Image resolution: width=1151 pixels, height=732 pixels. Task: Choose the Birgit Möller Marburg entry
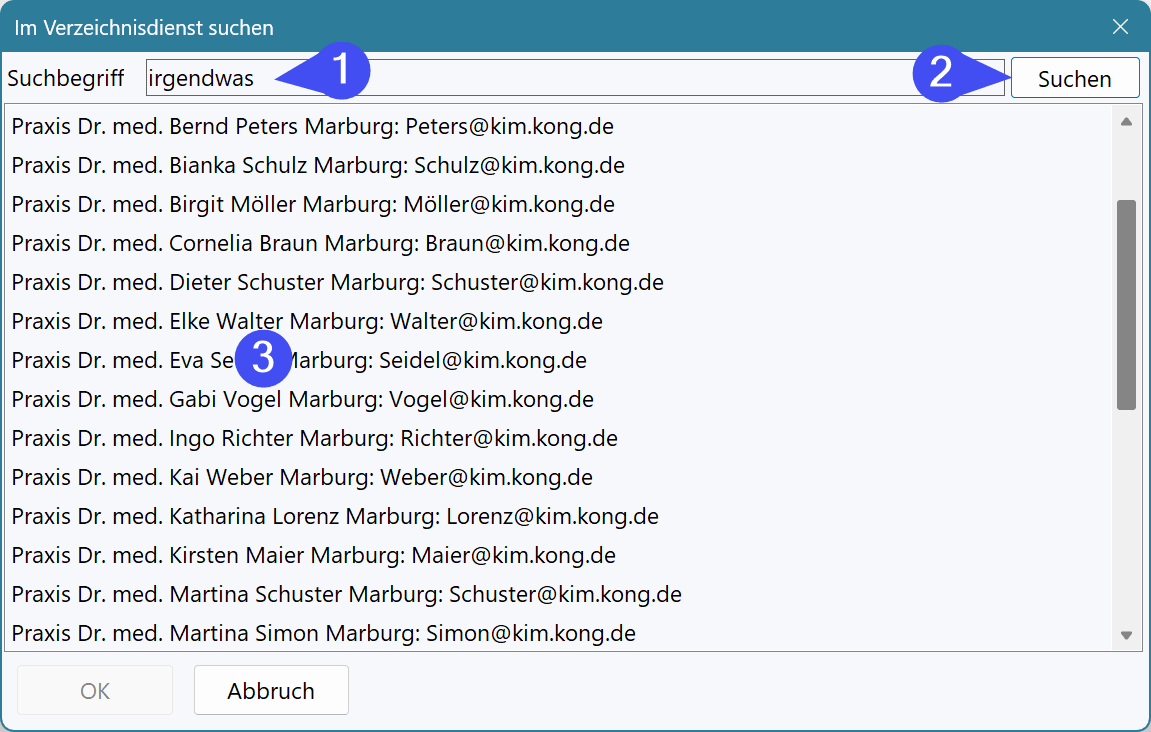click(x=313, y=205)
